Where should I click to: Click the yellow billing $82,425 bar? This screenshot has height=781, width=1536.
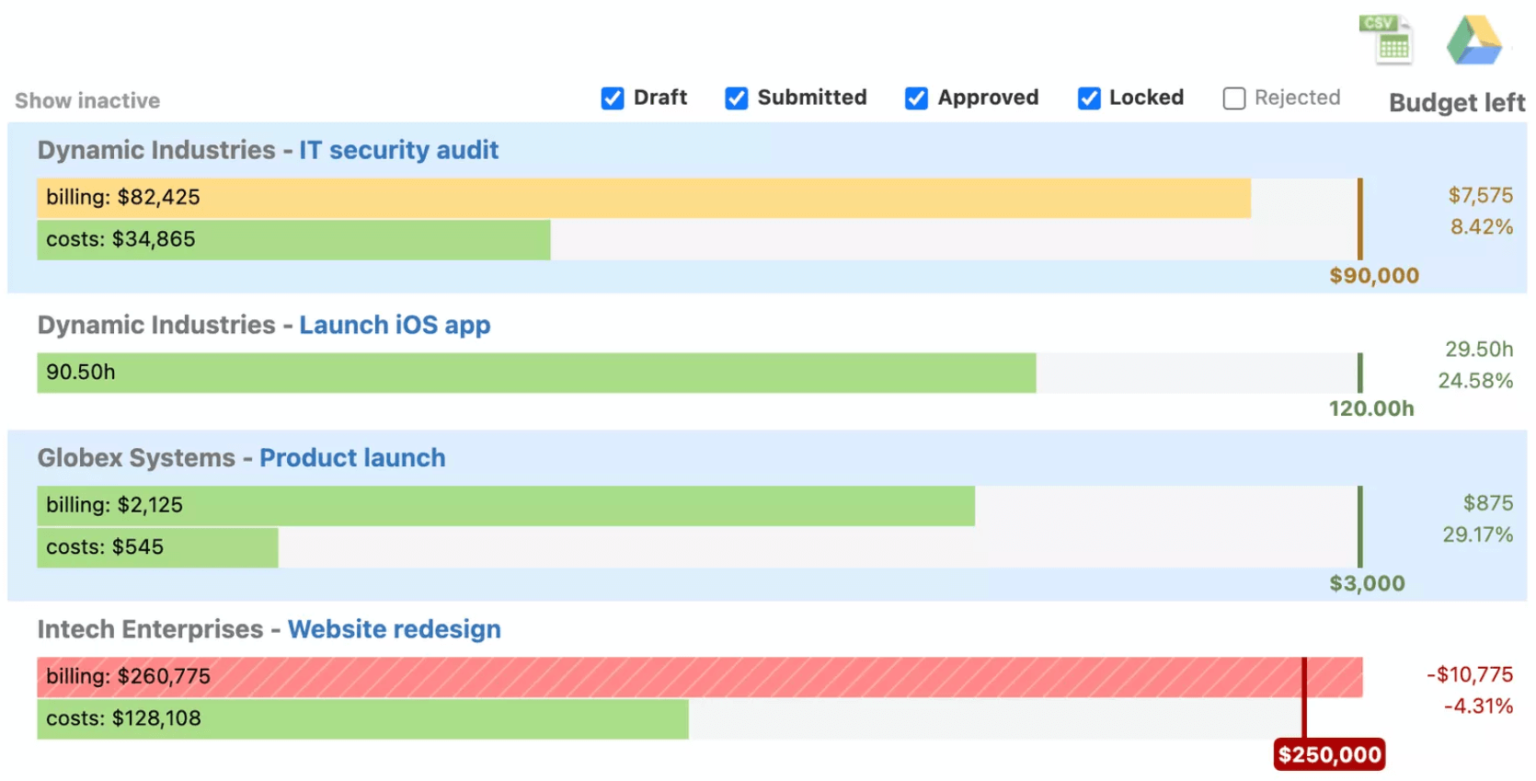click(x=643, y=198)
